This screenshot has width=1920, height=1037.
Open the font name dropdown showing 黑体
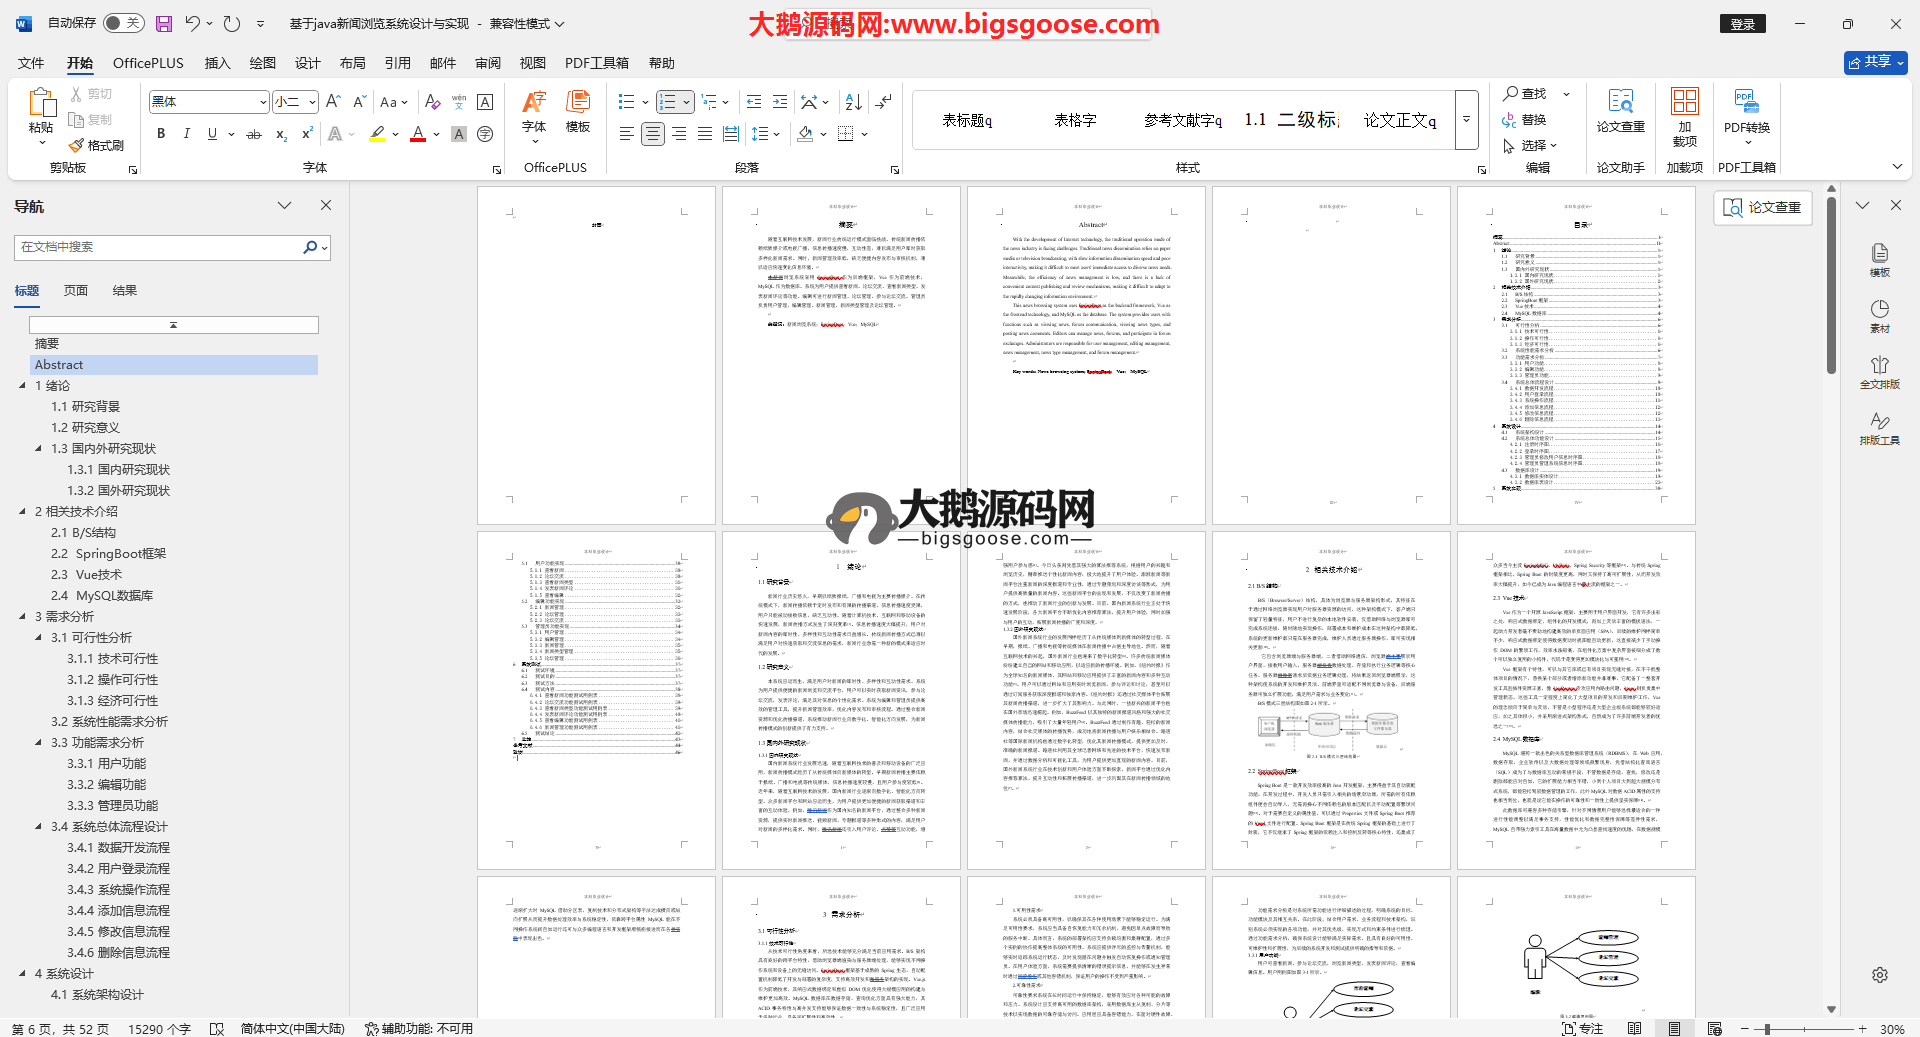263,102
